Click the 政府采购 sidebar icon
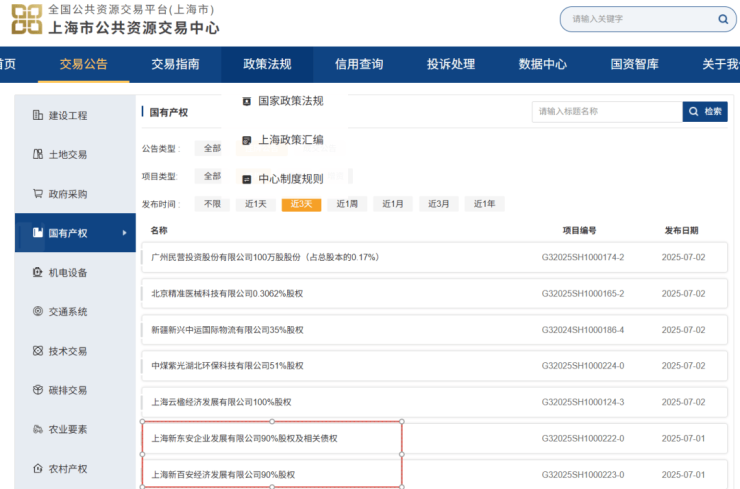 click(38, 194)
